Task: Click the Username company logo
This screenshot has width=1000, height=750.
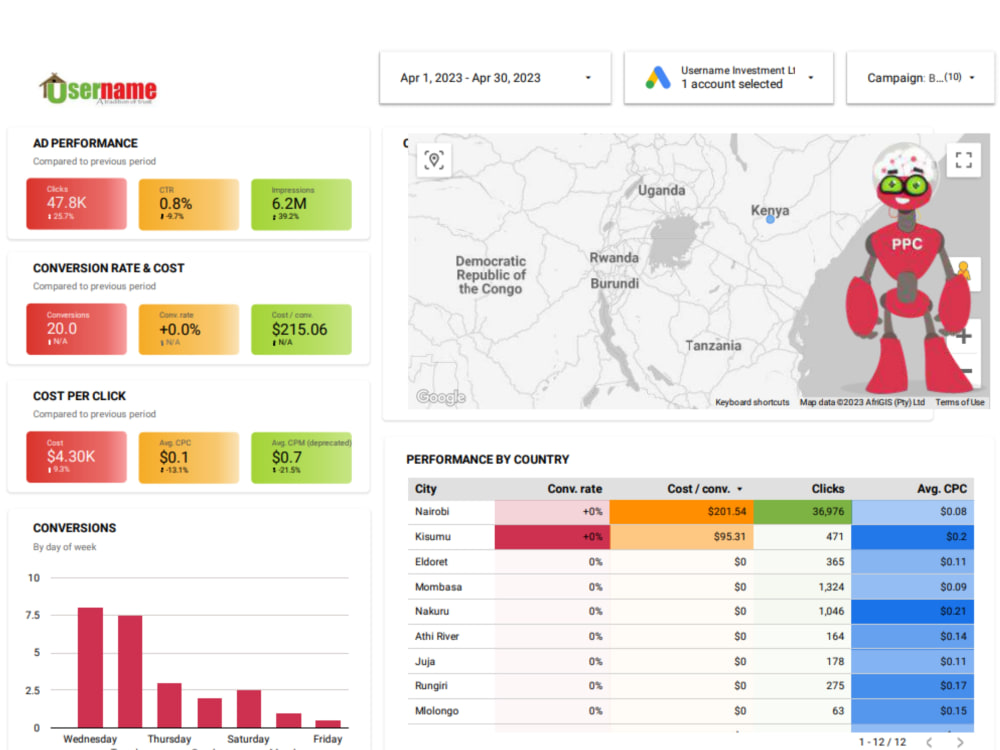Action: click(x=98, y=89)
